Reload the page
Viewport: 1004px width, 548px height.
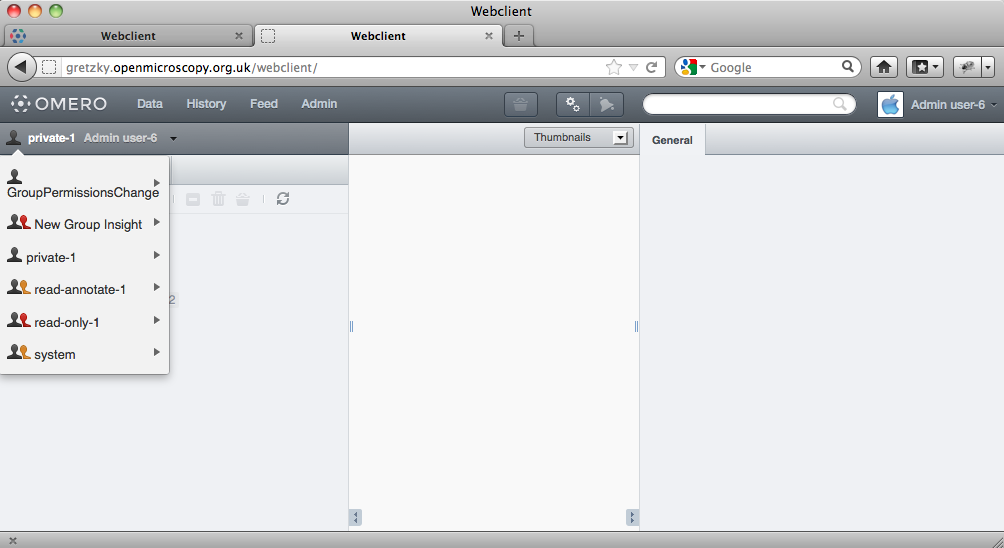(x=652, y=67)
